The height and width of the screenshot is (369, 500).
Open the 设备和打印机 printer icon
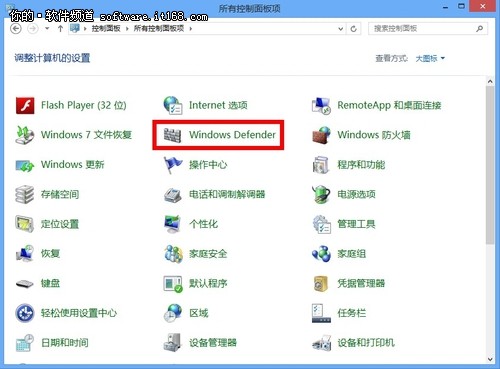321,343
